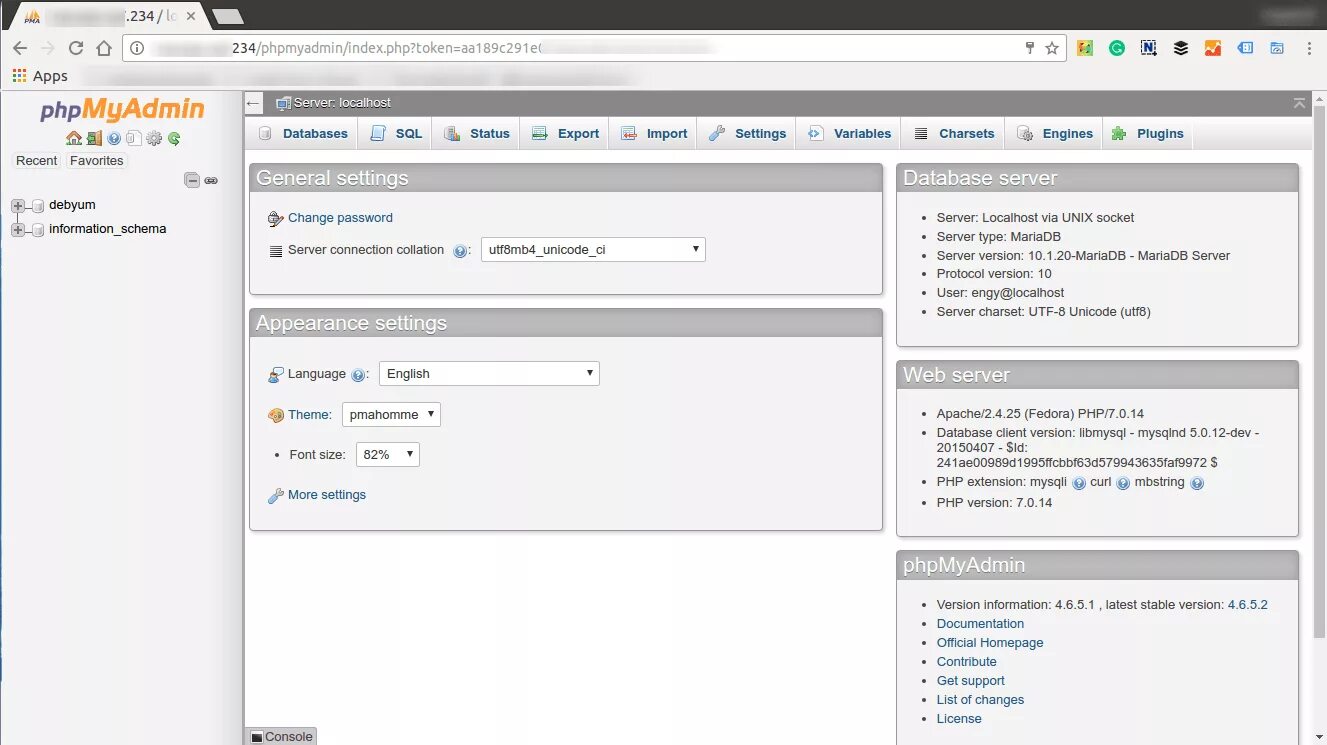Click the information_schema database cylinder icon
The width and height of the screenshot is (1327, 745).
point(38,229)
